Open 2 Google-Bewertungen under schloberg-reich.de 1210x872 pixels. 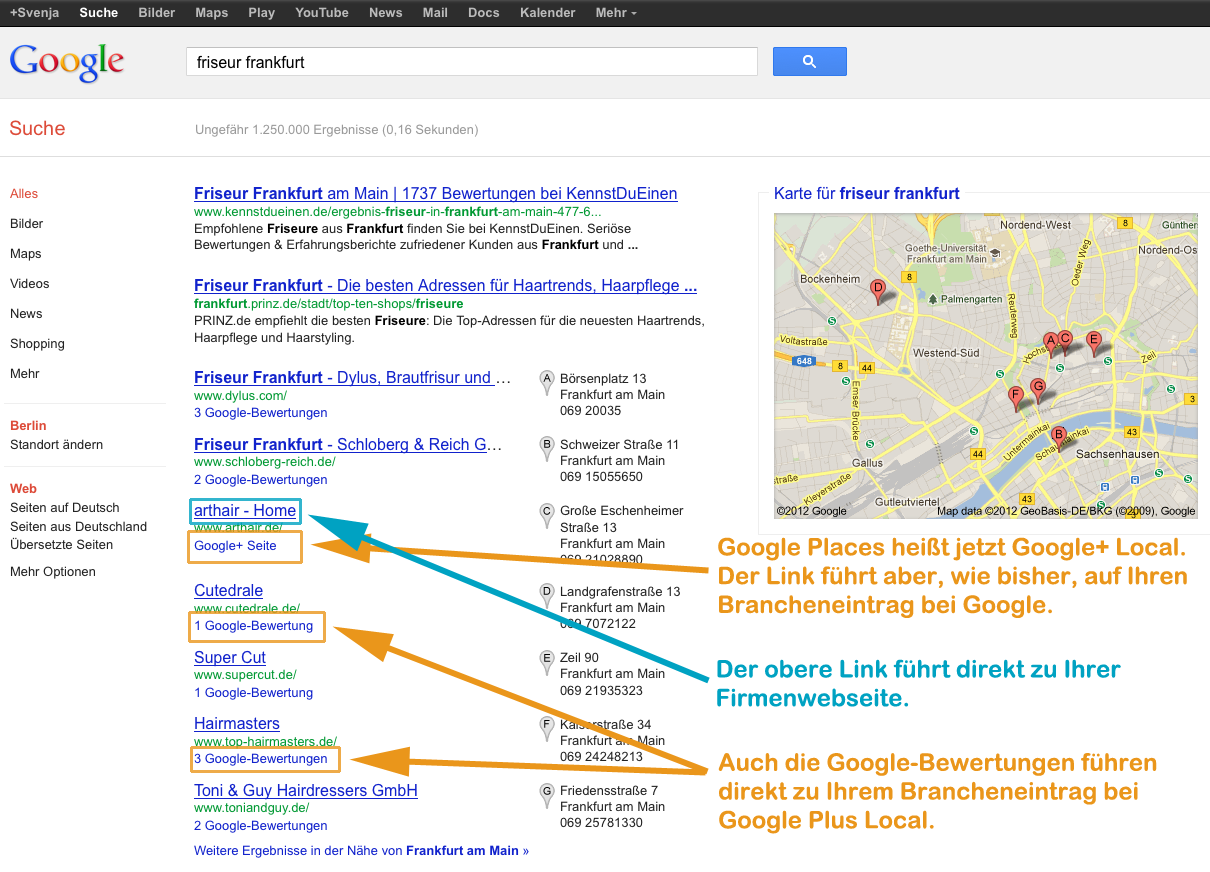261,480
